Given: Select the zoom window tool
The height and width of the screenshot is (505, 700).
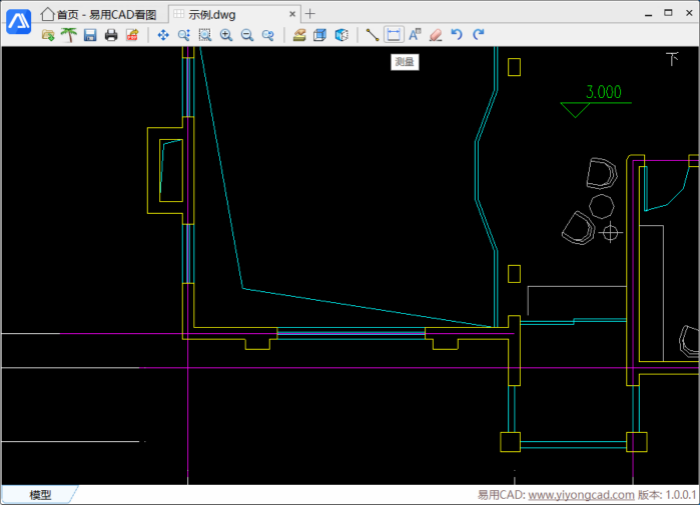Looking at the screenshot, I should click(205, 35).
